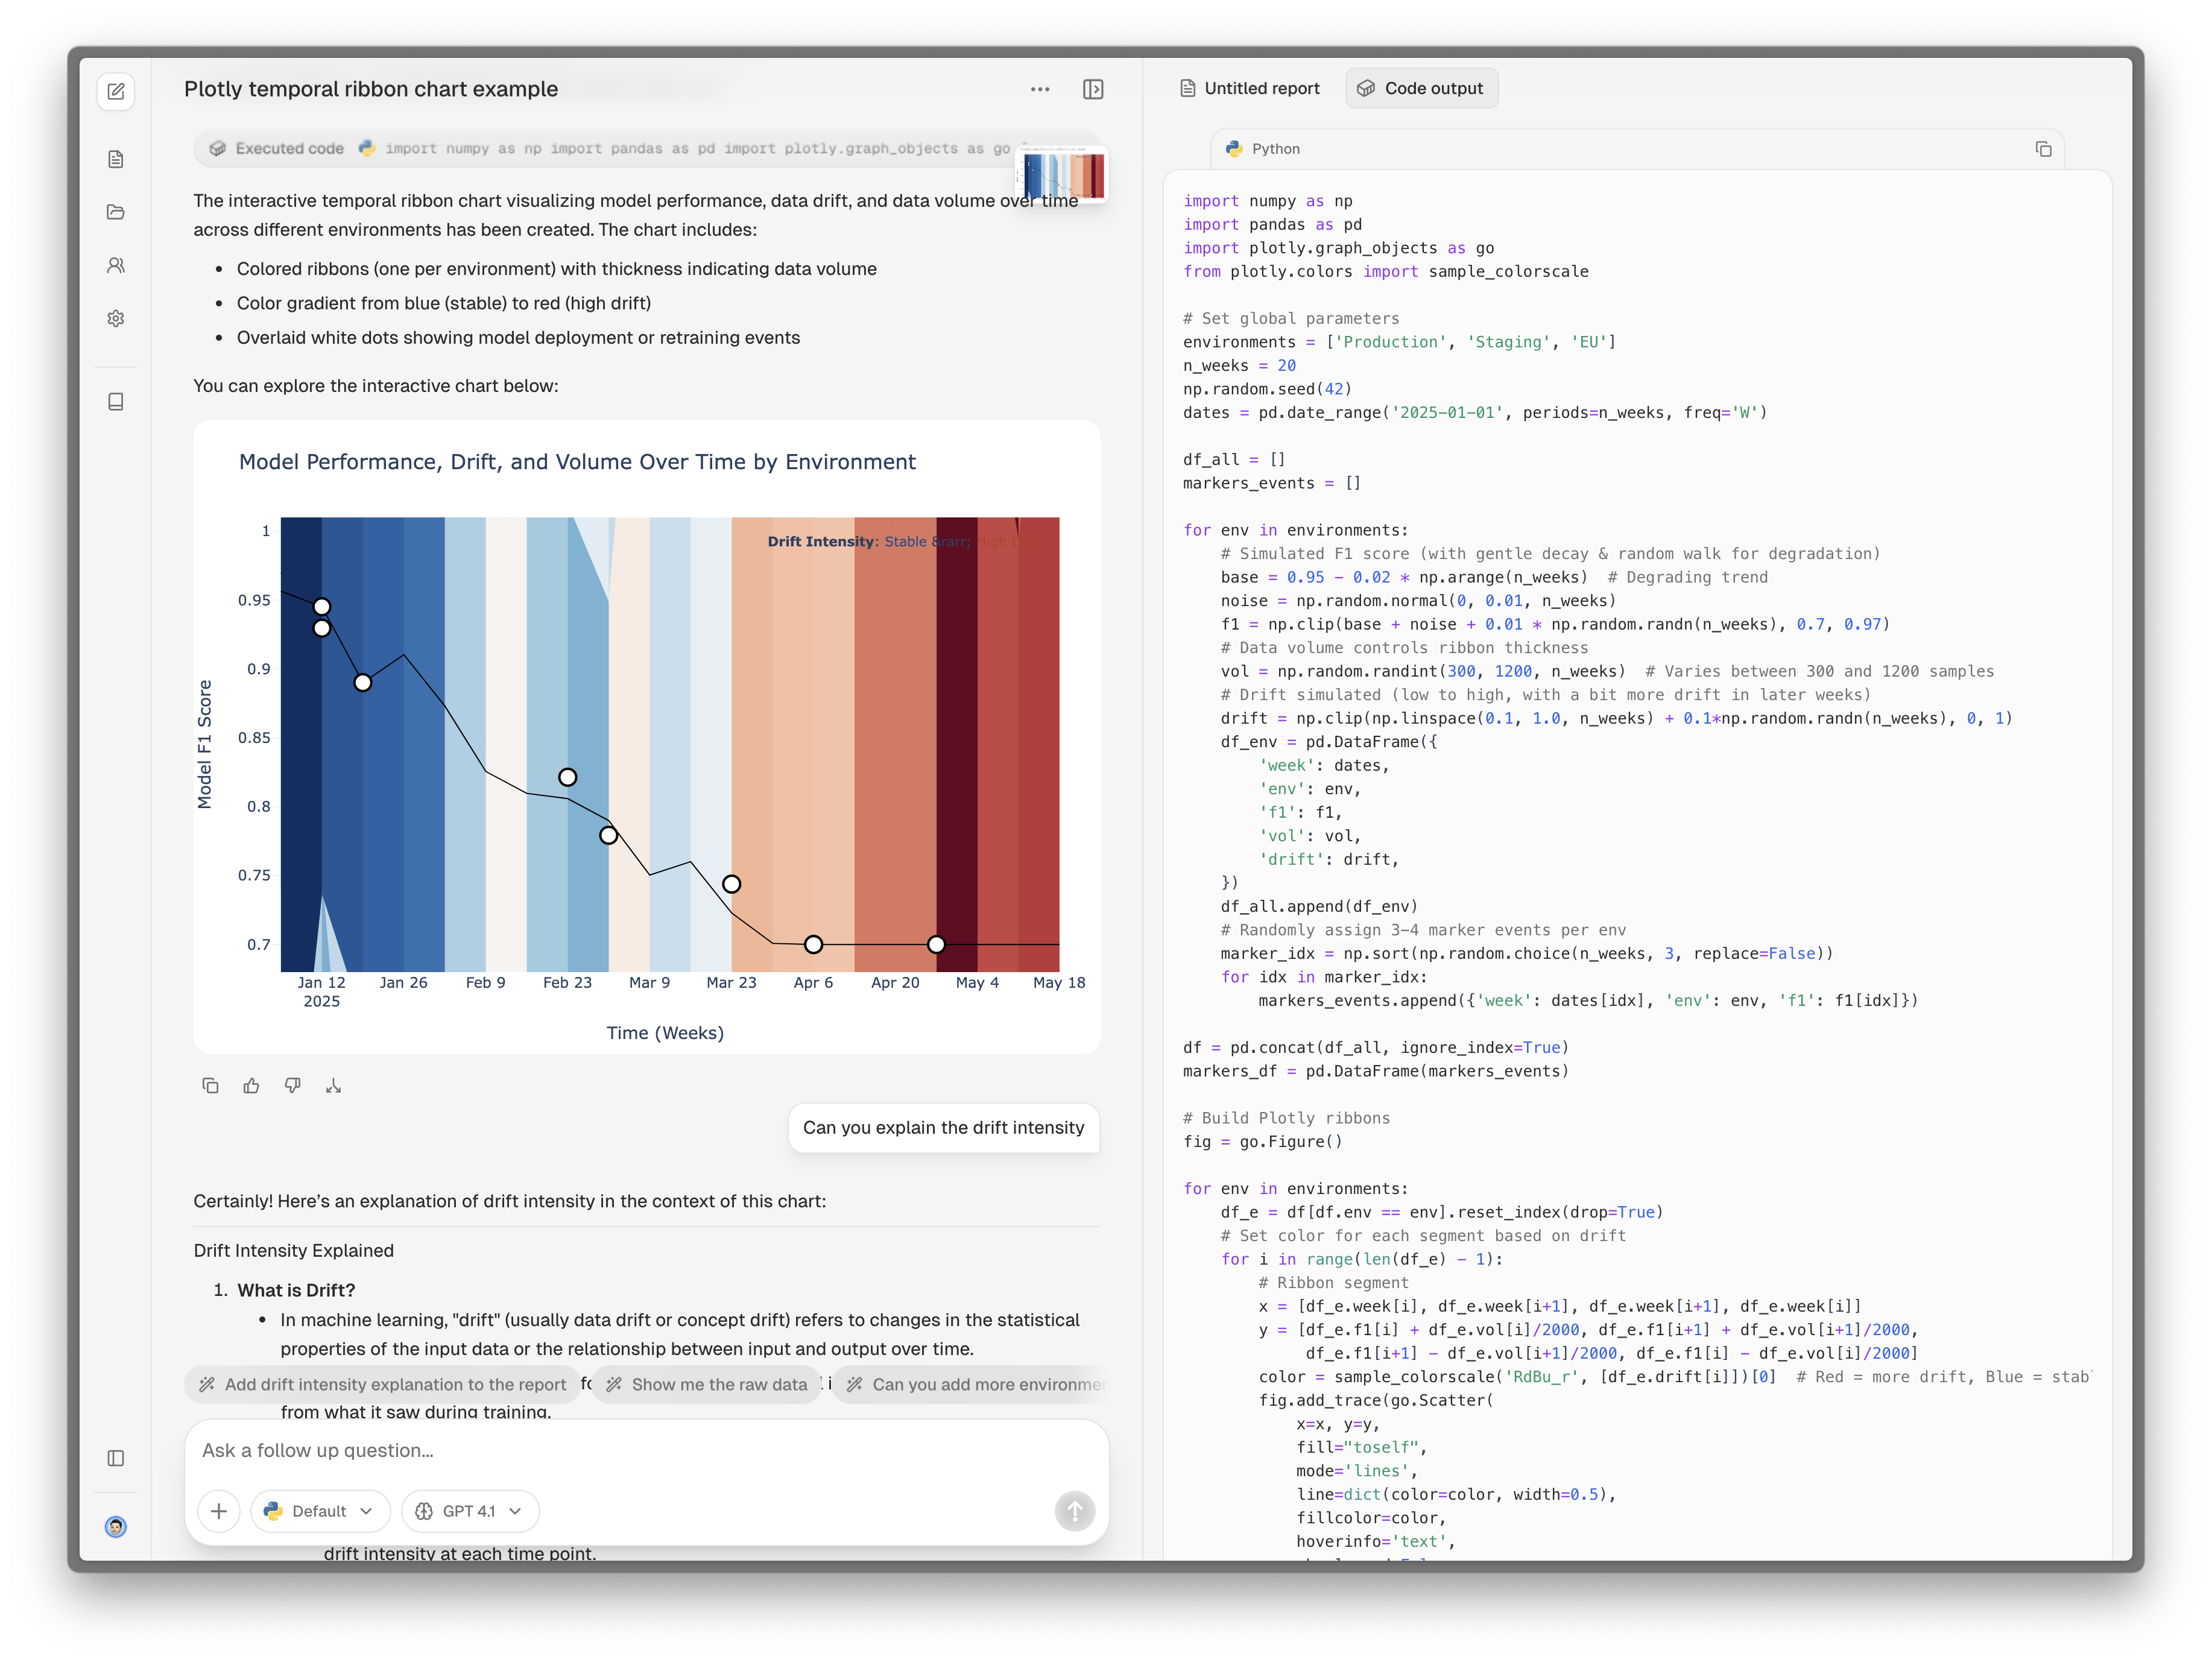
Task: Click event marker dot at Apr 6
Action: (x=813, y=944)
